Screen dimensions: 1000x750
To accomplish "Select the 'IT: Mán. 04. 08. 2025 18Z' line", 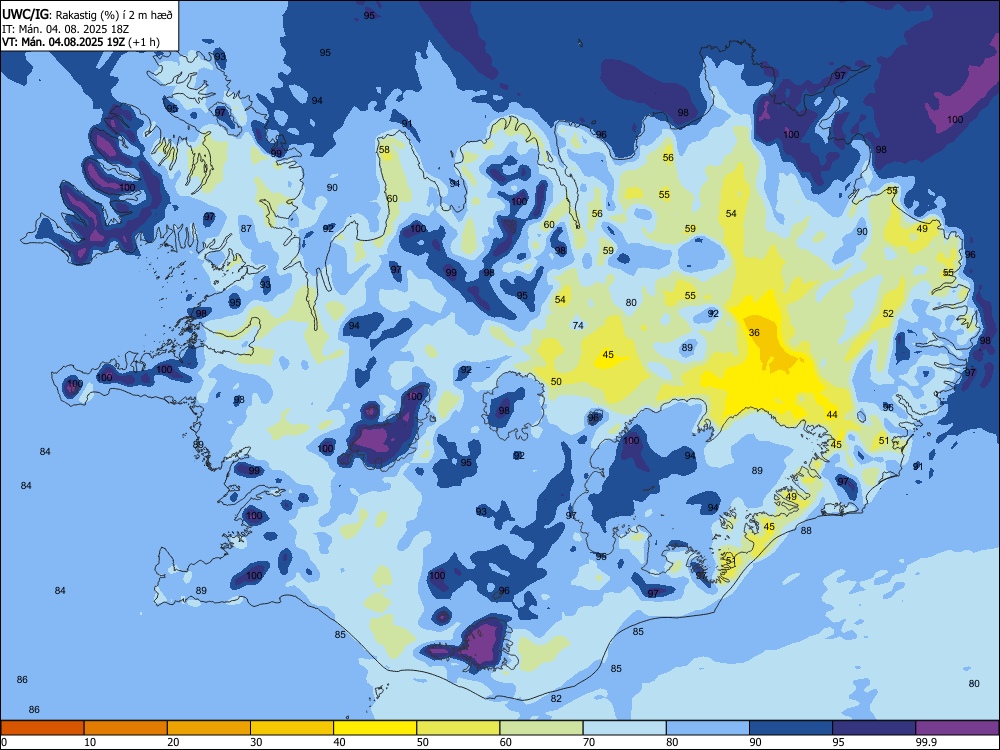I will tap(65, 29).
